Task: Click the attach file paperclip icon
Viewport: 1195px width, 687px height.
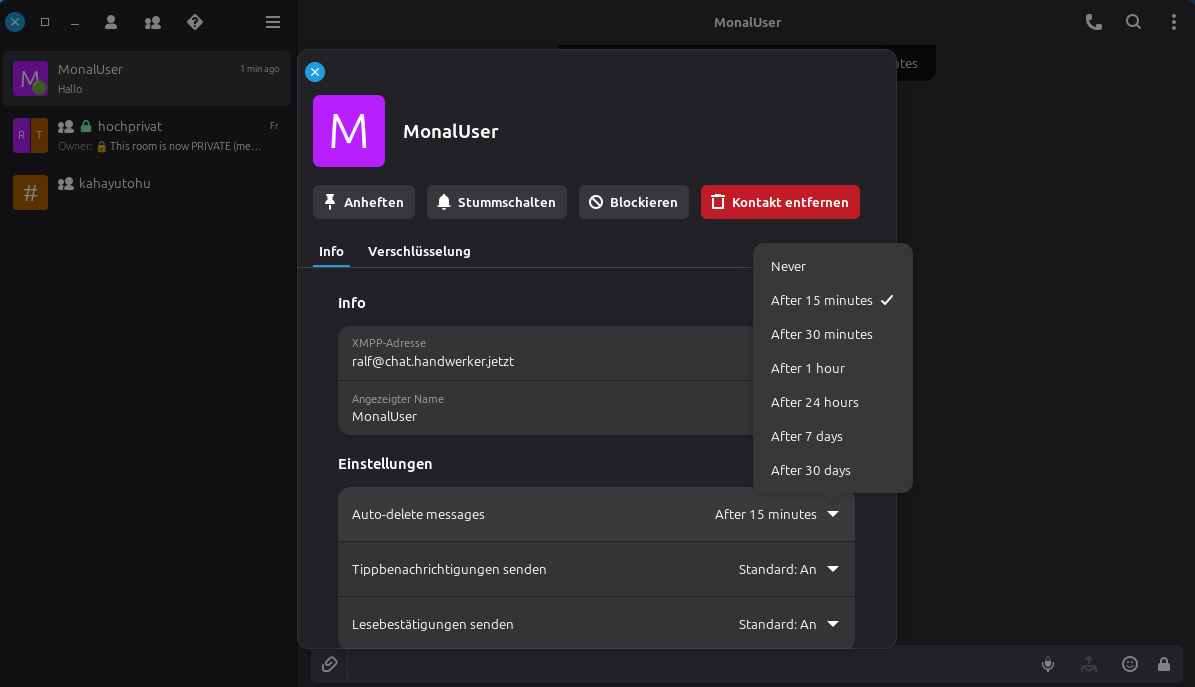Action: point(329,664)
